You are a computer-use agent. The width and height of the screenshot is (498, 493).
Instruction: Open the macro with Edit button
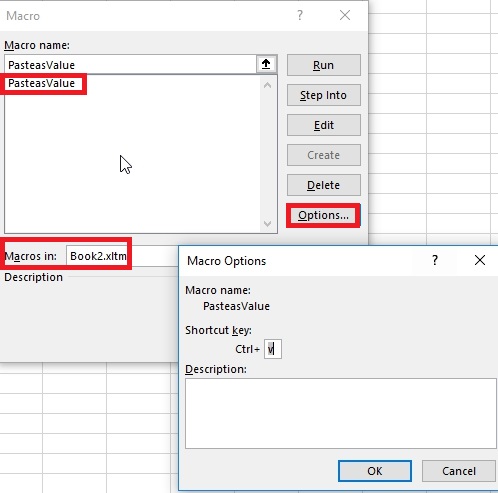coord(324,125)
